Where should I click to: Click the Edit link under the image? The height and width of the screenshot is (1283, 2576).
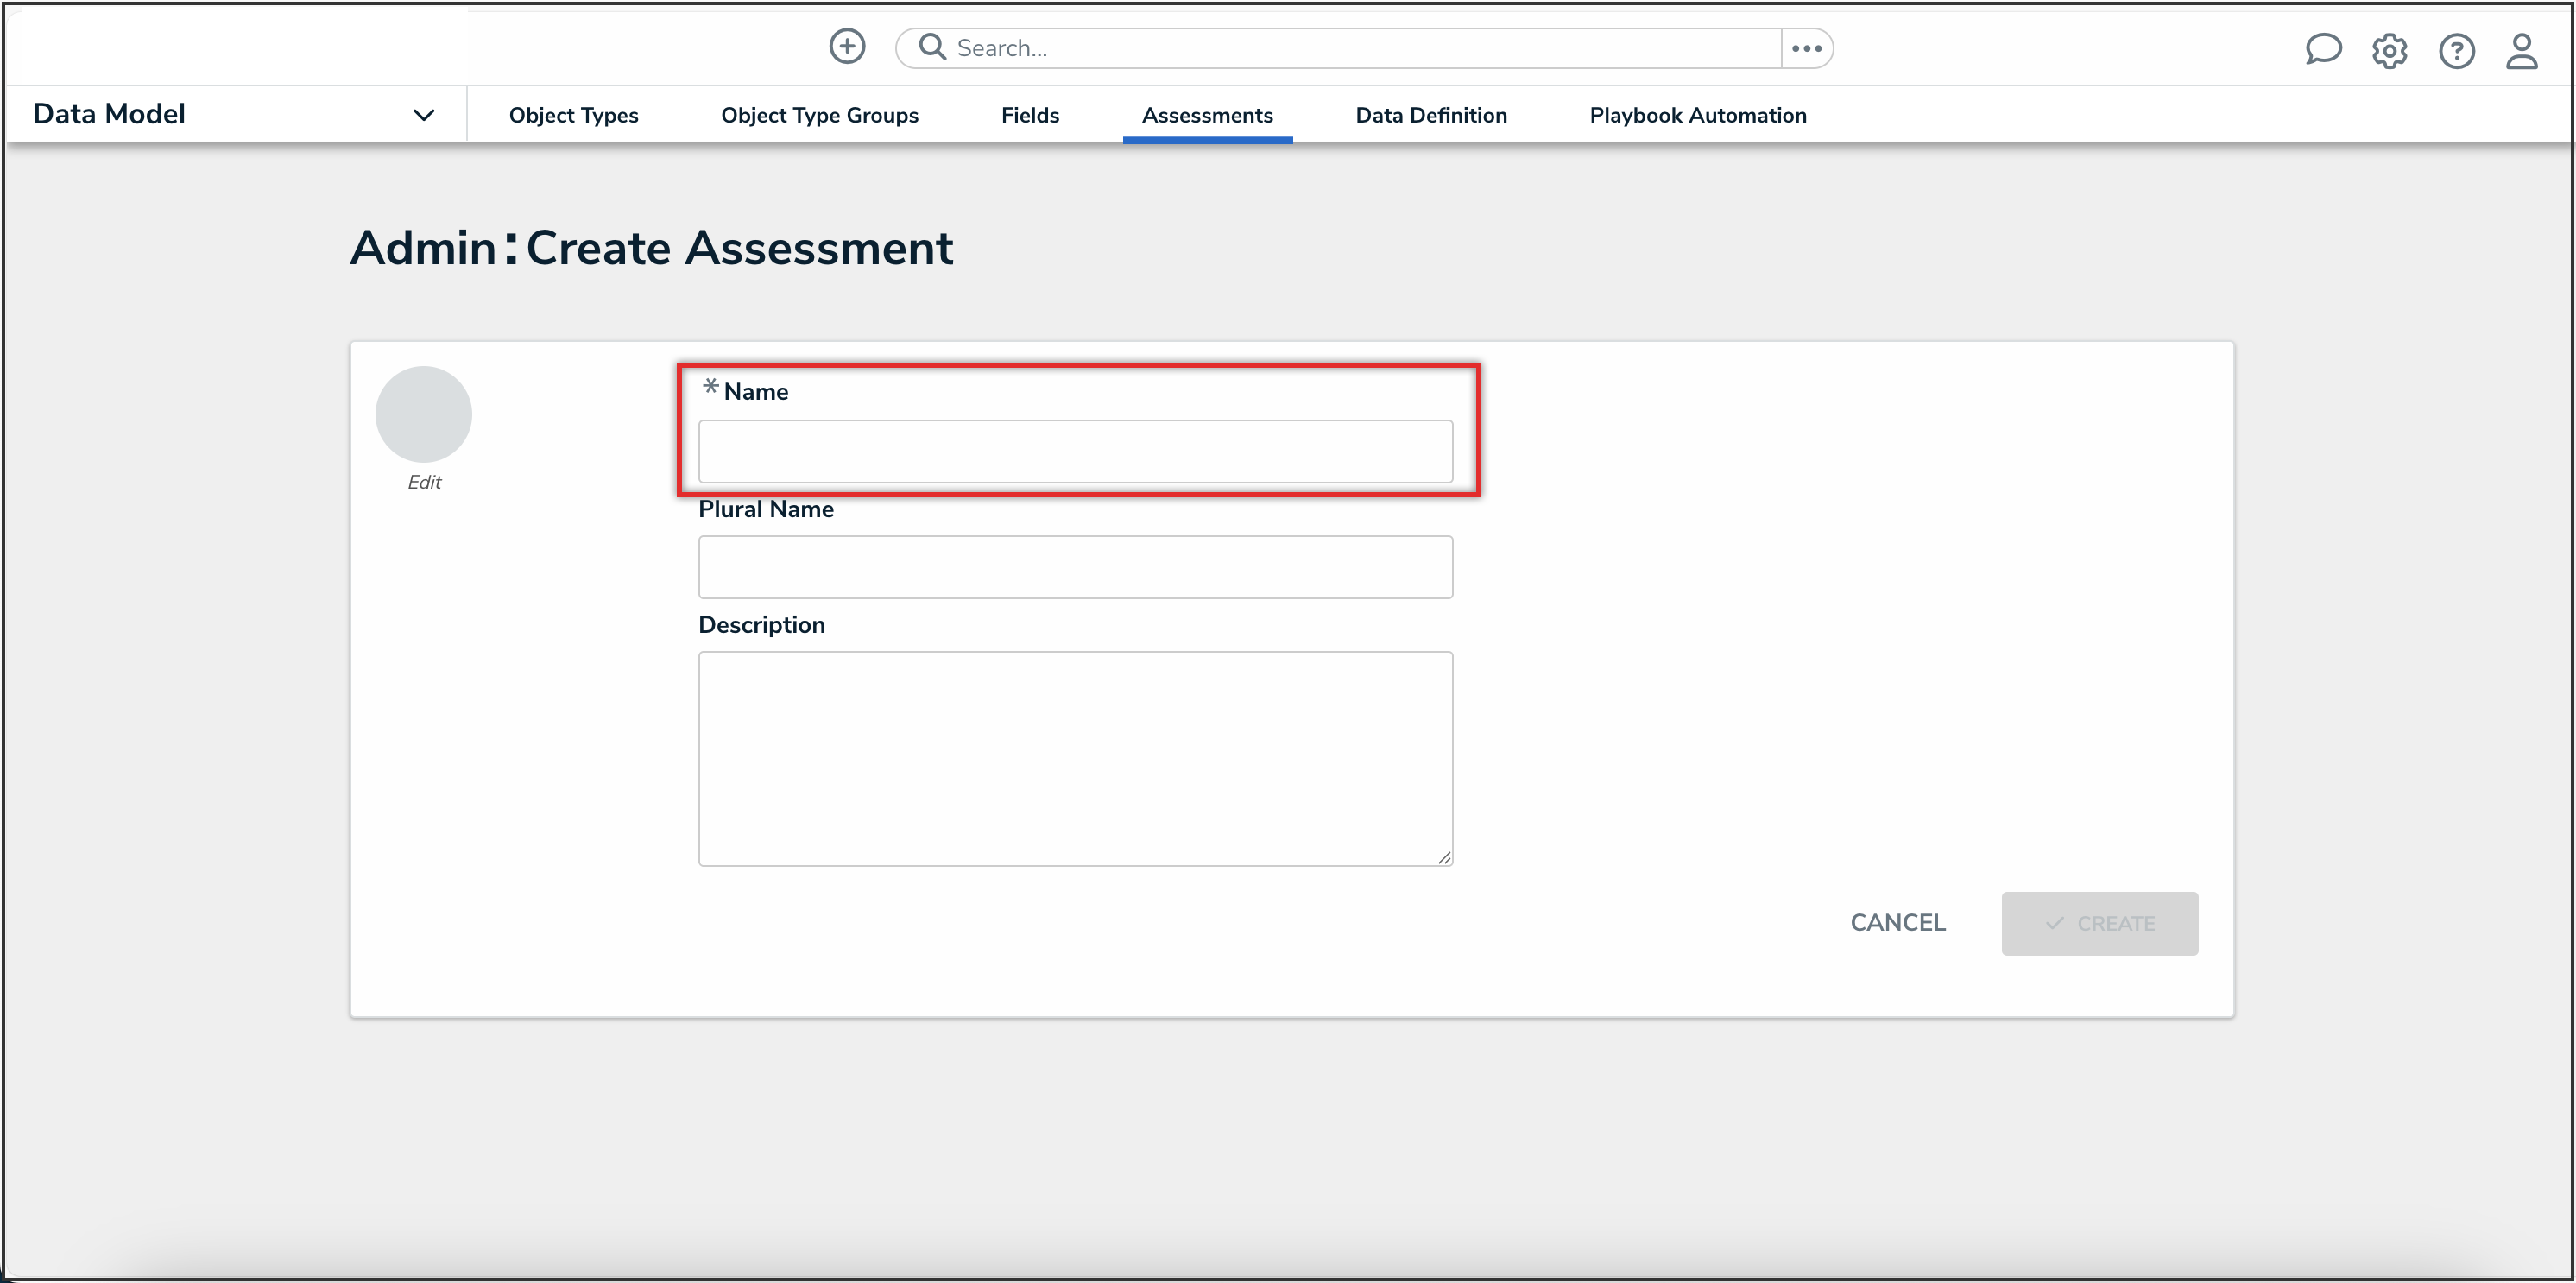[424, 482]
